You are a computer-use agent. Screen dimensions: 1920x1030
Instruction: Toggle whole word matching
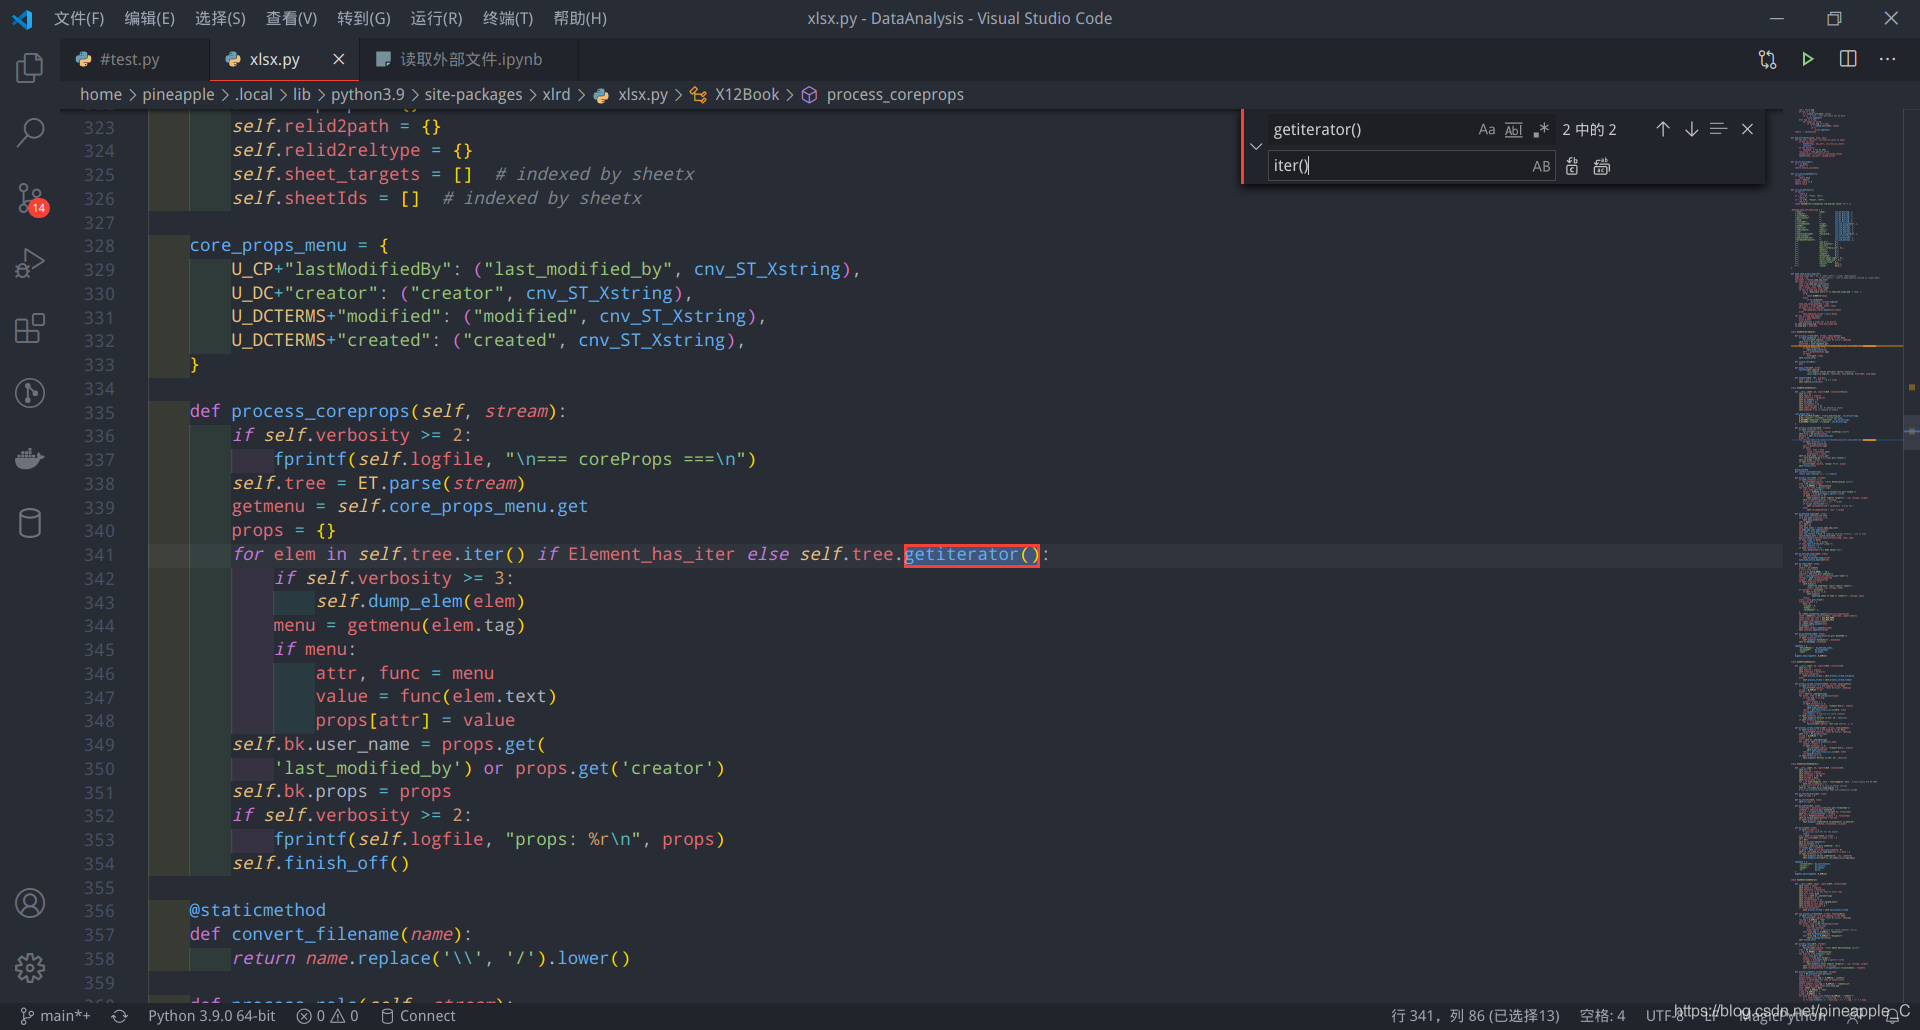pyautogui.click(x=1513, y=129)
